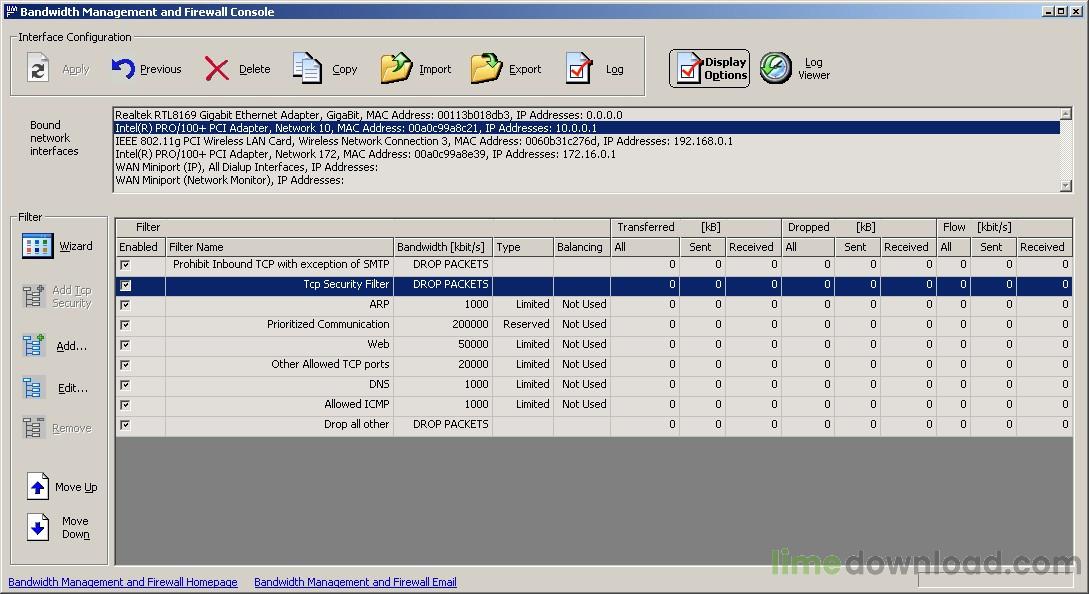
Task: Select the Web filter name cell
Action: point(279,345)
